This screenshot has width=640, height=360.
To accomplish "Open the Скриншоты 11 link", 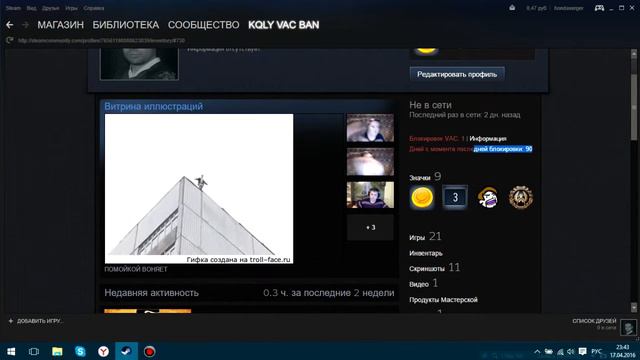I will click(x=435, y=268).
